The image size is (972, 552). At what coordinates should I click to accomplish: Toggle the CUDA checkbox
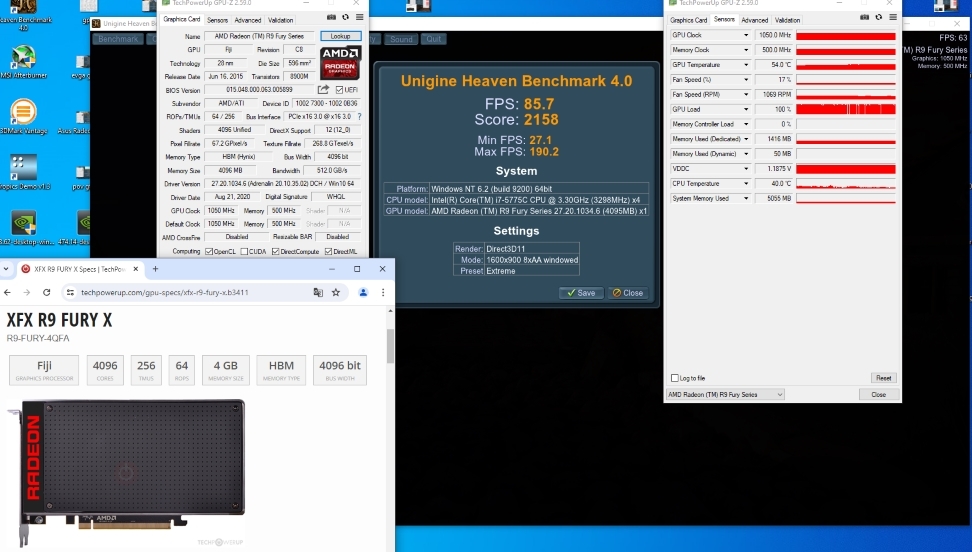pyautogui.click(x=244, y=251)
